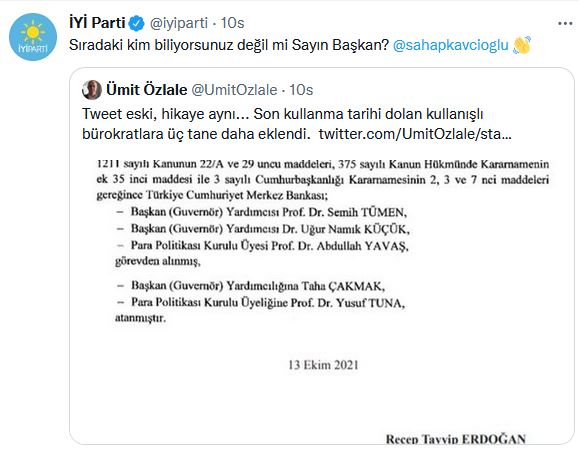Viewport: 579px width, 456px height.
Task: Open the quoted tweet's 10s timestamp
Action: click(301, 90)
